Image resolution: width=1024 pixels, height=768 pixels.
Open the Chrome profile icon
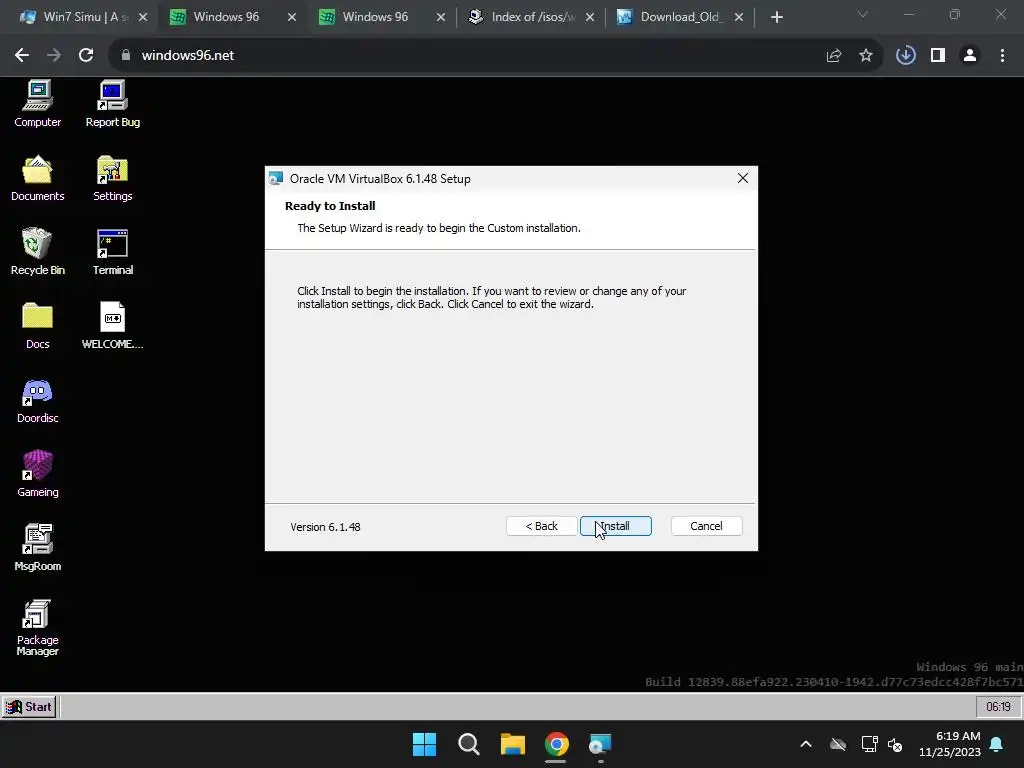pyautogui.click(x=970, y=56)
